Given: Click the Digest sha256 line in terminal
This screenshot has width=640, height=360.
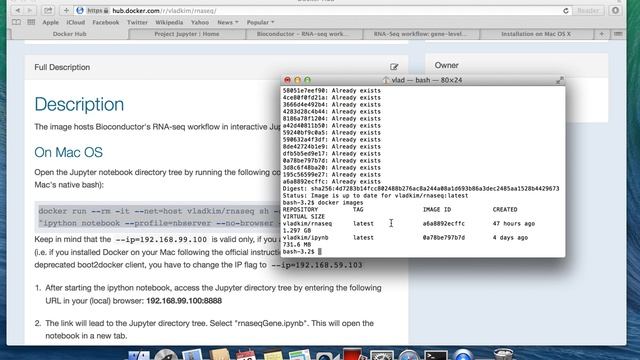Looking at the screenshot, I should (x=421, y=189).
